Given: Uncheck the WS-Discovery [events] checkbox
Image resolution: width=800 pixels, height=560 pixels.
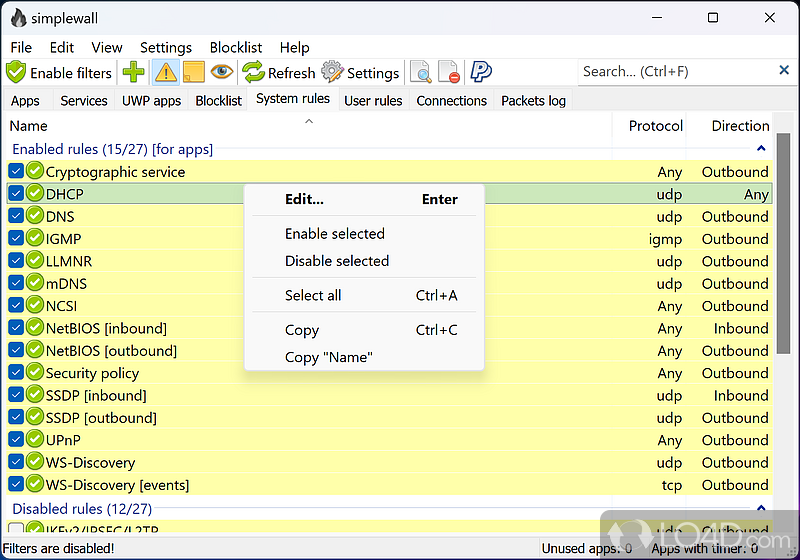Looking at the screenshot, I should click(16, 484).
